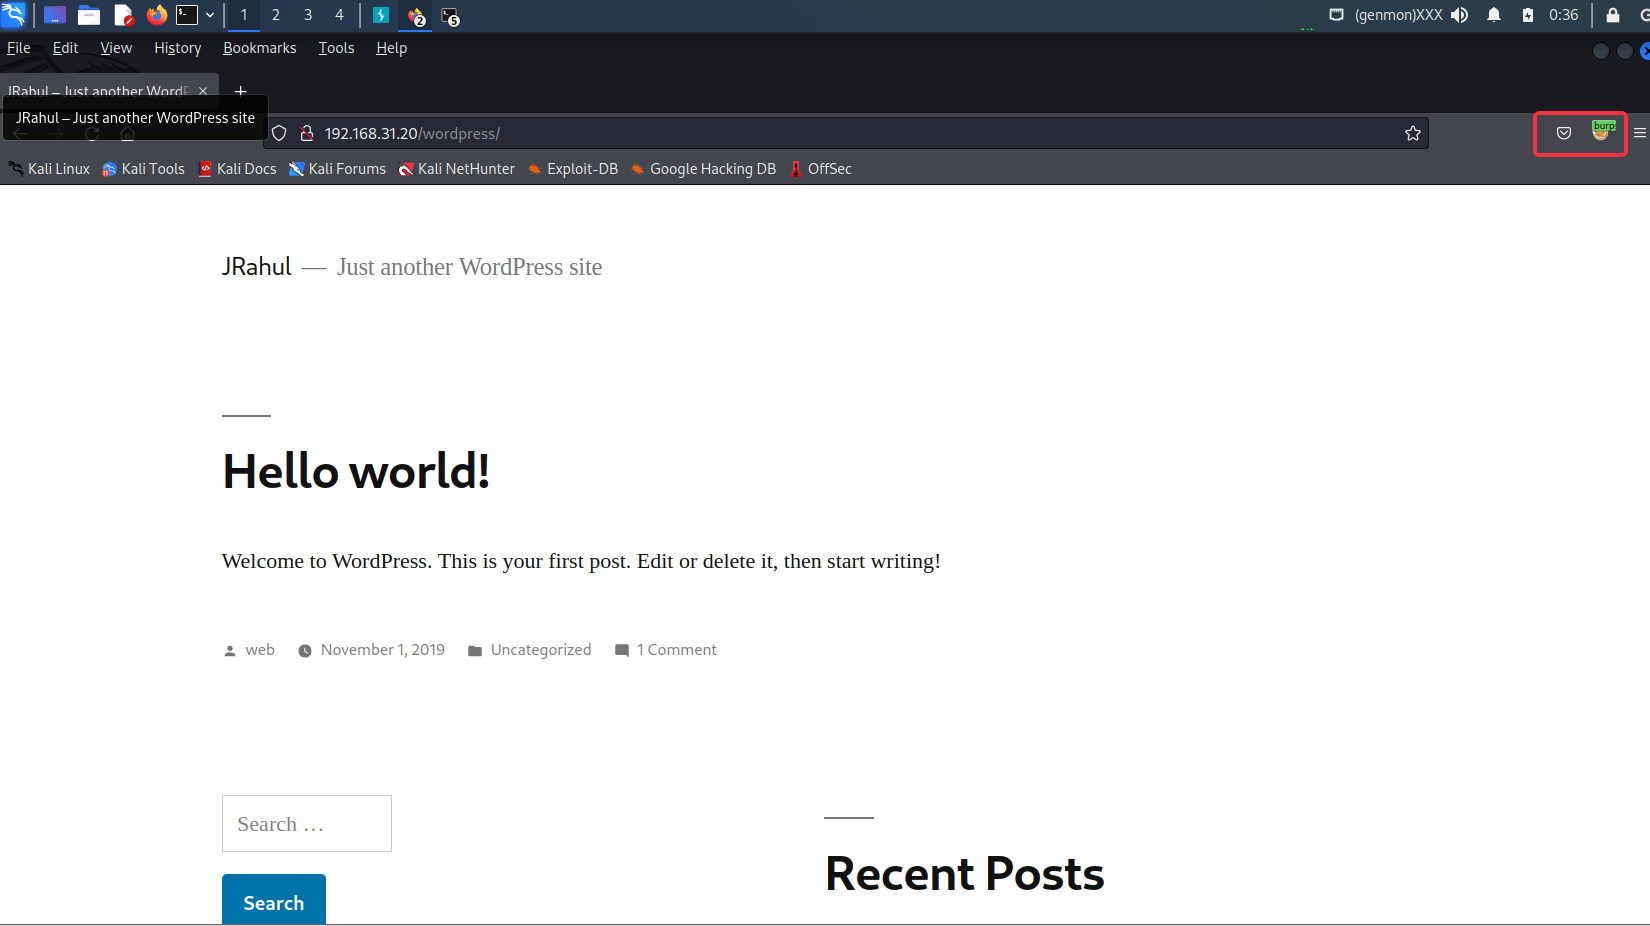Viewport: 1650px width, 926px height.
Task: Click the JRahul site title link
Action: [257, 267]
